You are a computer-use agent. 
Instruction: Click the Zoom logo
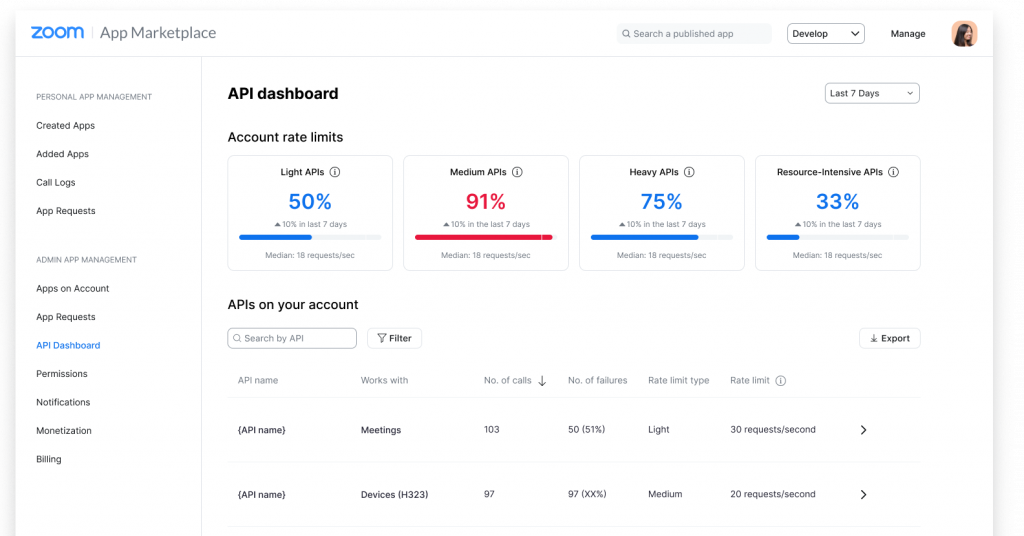point(57,33)
